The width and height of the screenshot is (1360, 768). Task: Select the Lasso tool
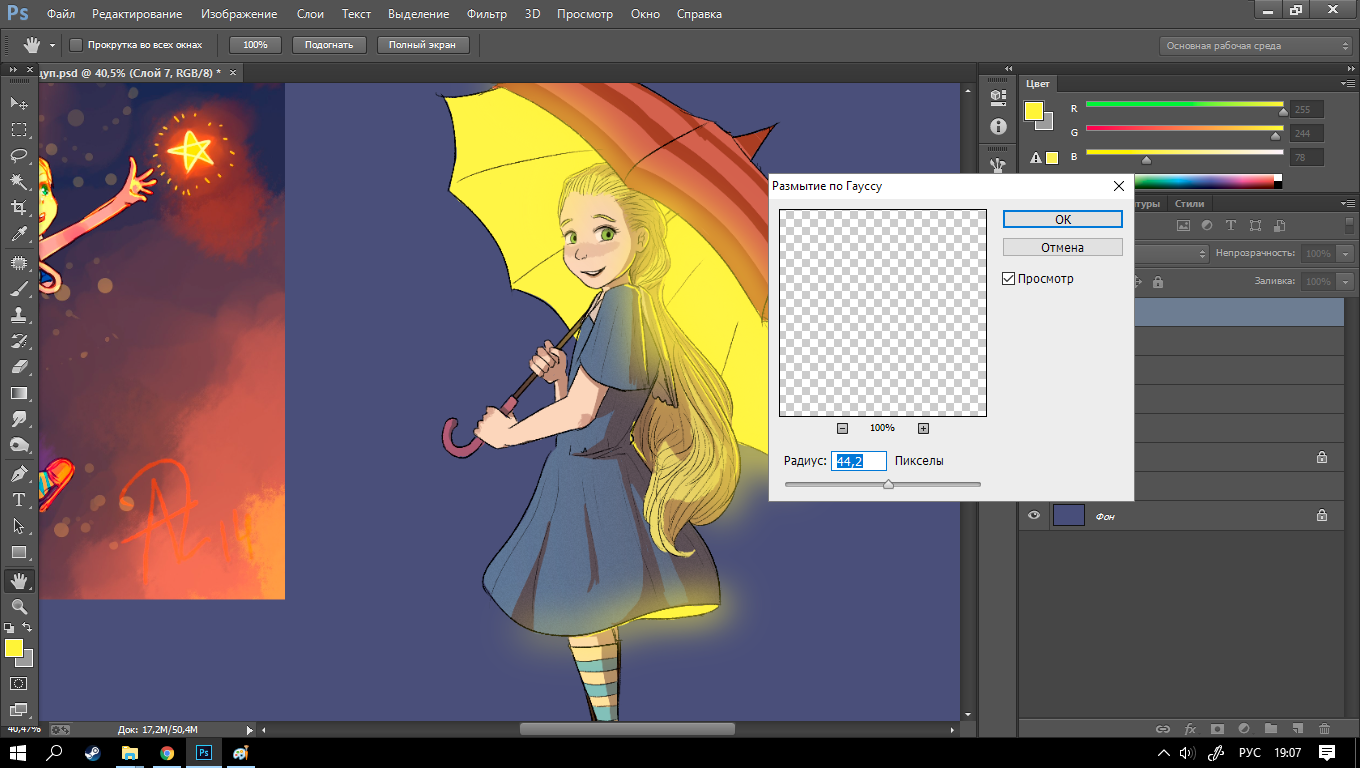(19, 155)
